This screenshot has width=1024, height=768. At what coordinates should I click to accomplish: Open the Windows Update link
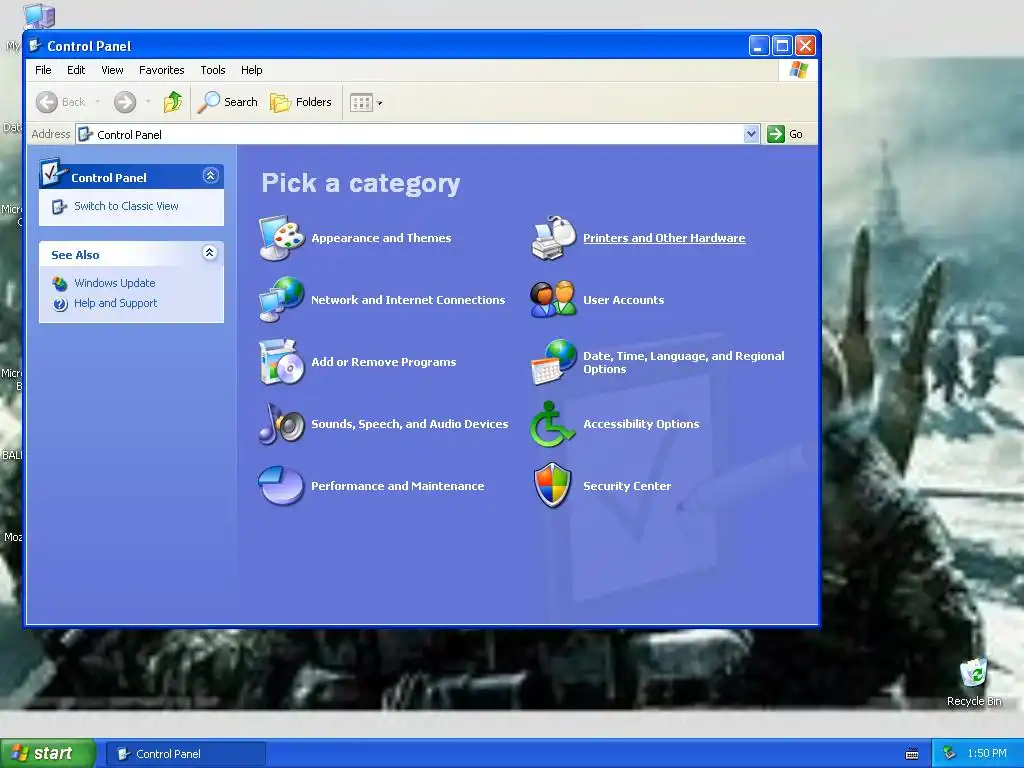pos(115,283)
